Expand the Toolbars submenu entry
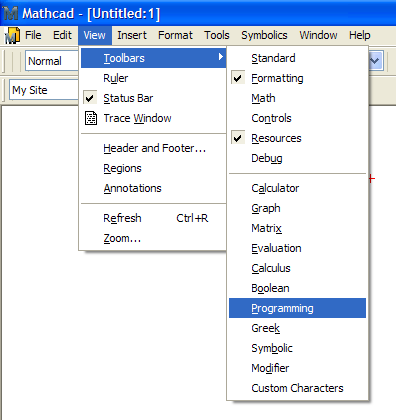This screenshot has height=420, width=396. [x=153, y=58]
